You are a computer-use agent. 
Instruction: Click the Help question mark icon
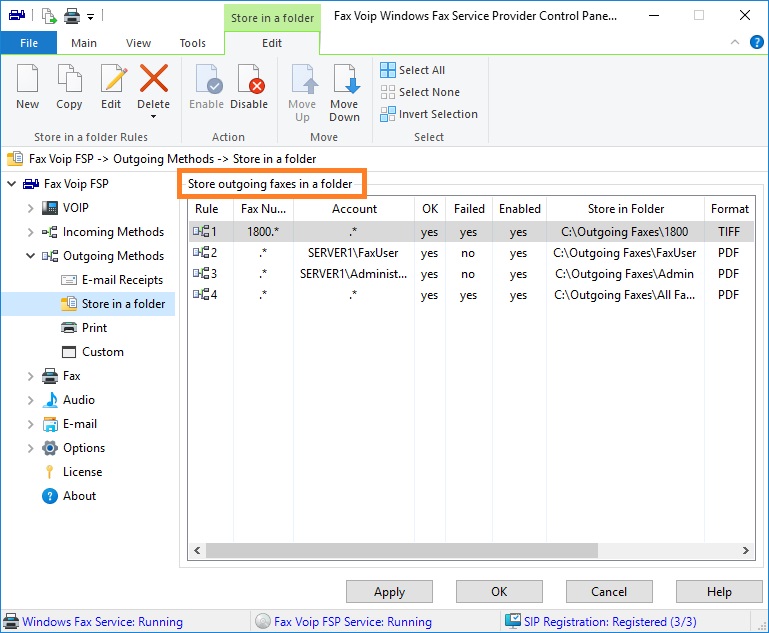[x=756, y=42]
